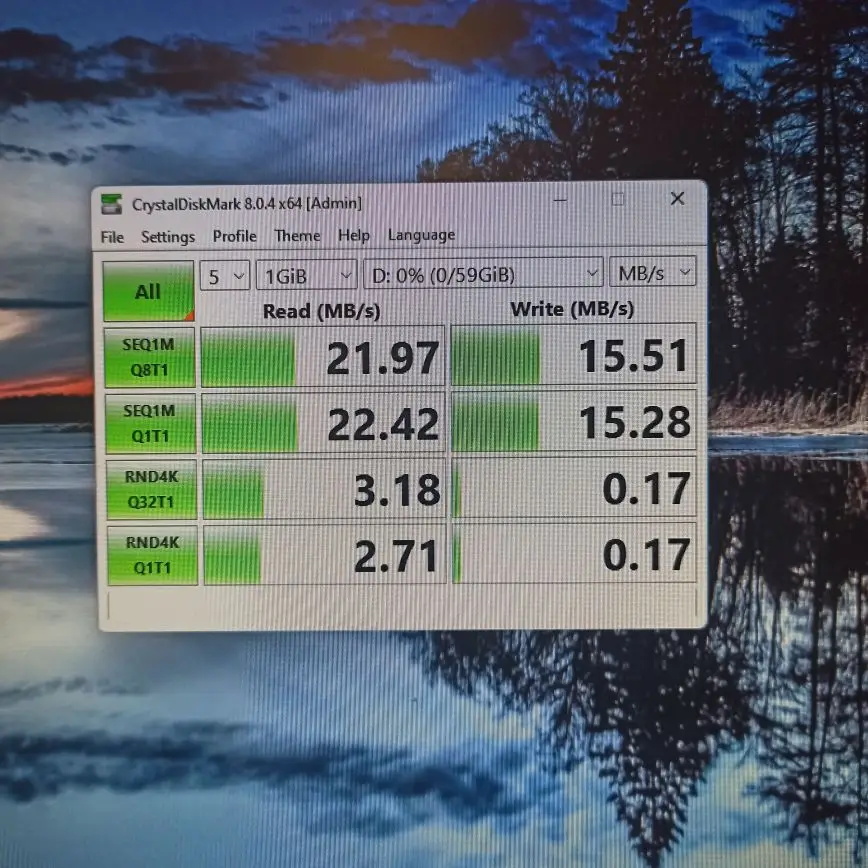This screenshot has height=868, width=868.
Task: Open the Theme menu
Action: coord(298,236)
